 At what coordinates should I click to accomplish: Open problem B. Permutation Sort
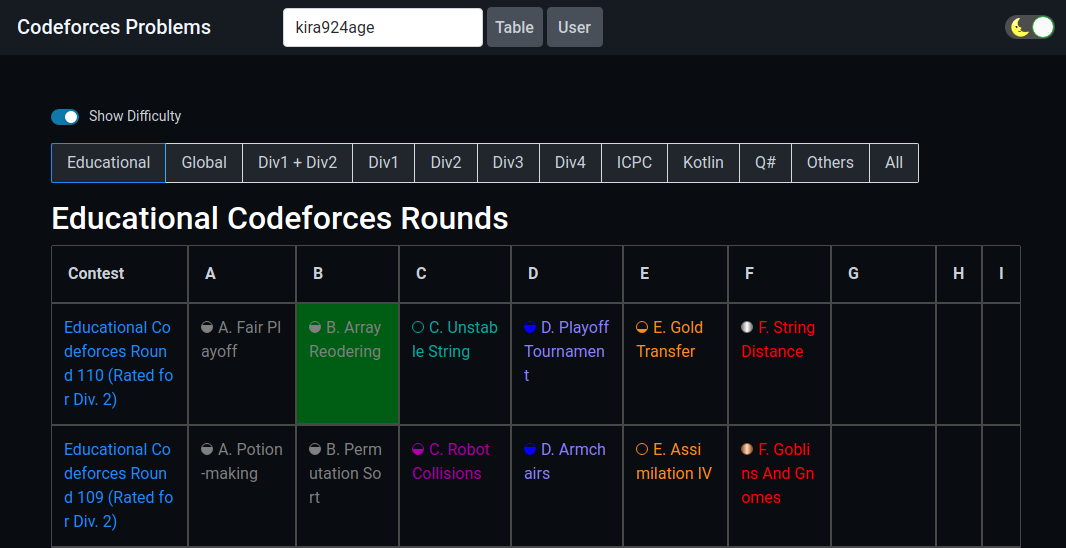[345, 473]
